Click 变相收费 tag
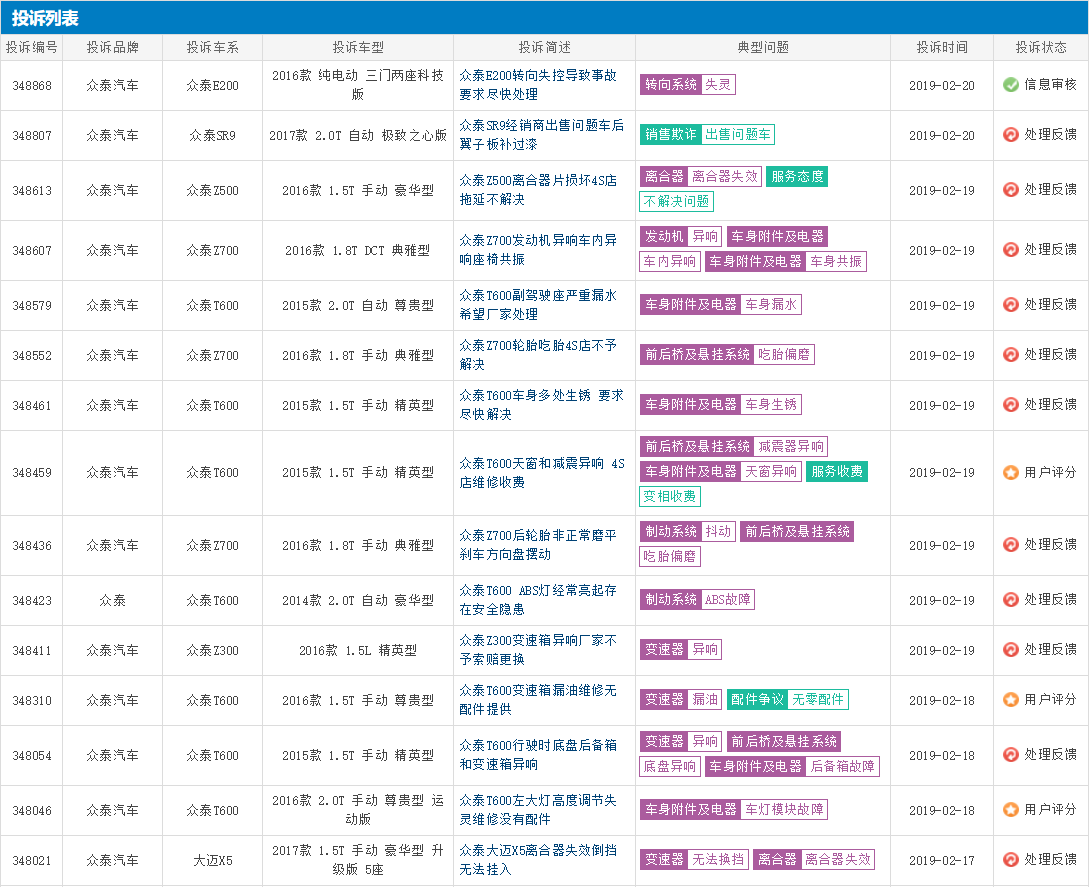This screenshot has height=887, width=1092. 669,497
